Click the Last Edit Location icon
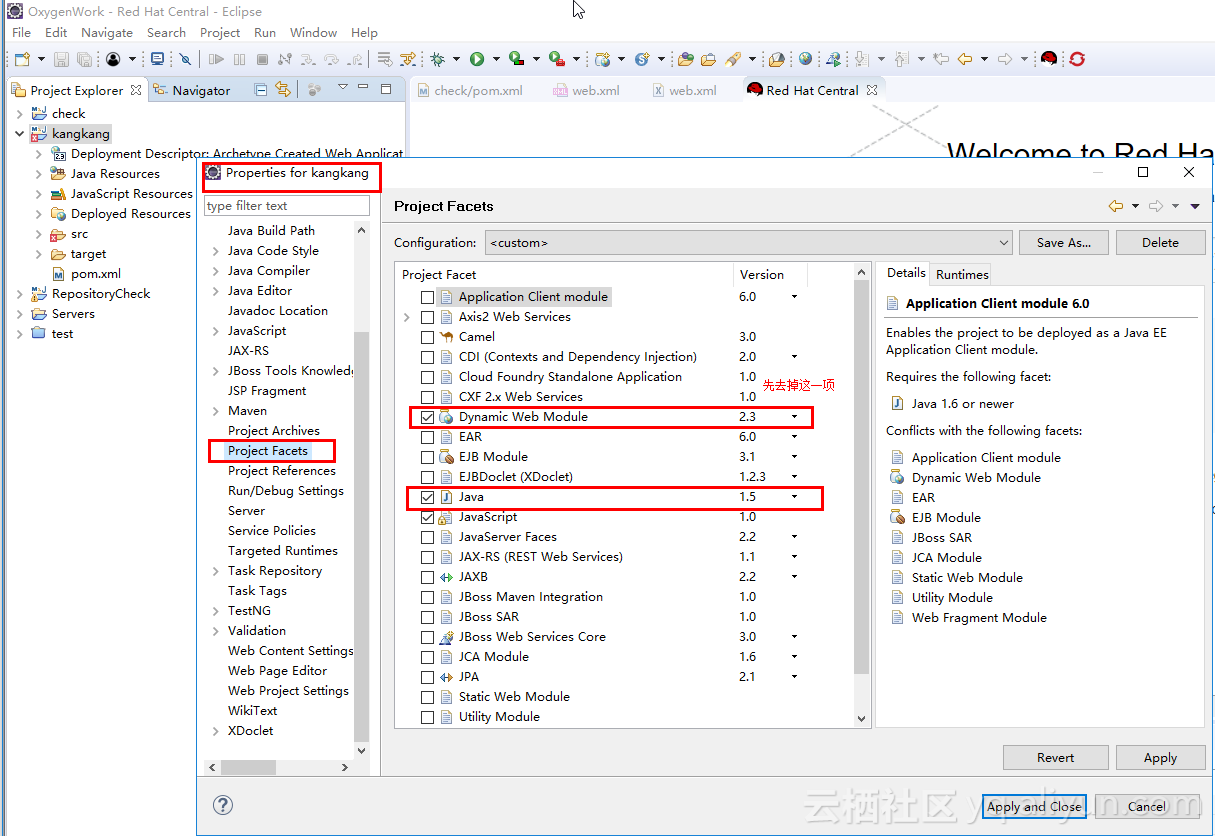 pyautogui.click(x=940, y=59)
